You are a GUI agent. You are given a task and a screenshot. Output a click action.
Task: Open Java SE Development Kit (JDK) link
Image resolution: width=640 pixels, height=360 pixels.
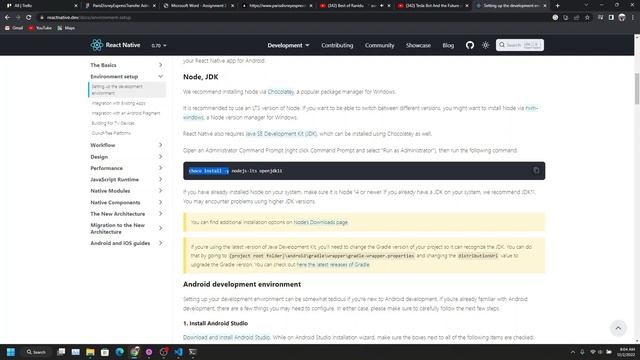[281, 134]
